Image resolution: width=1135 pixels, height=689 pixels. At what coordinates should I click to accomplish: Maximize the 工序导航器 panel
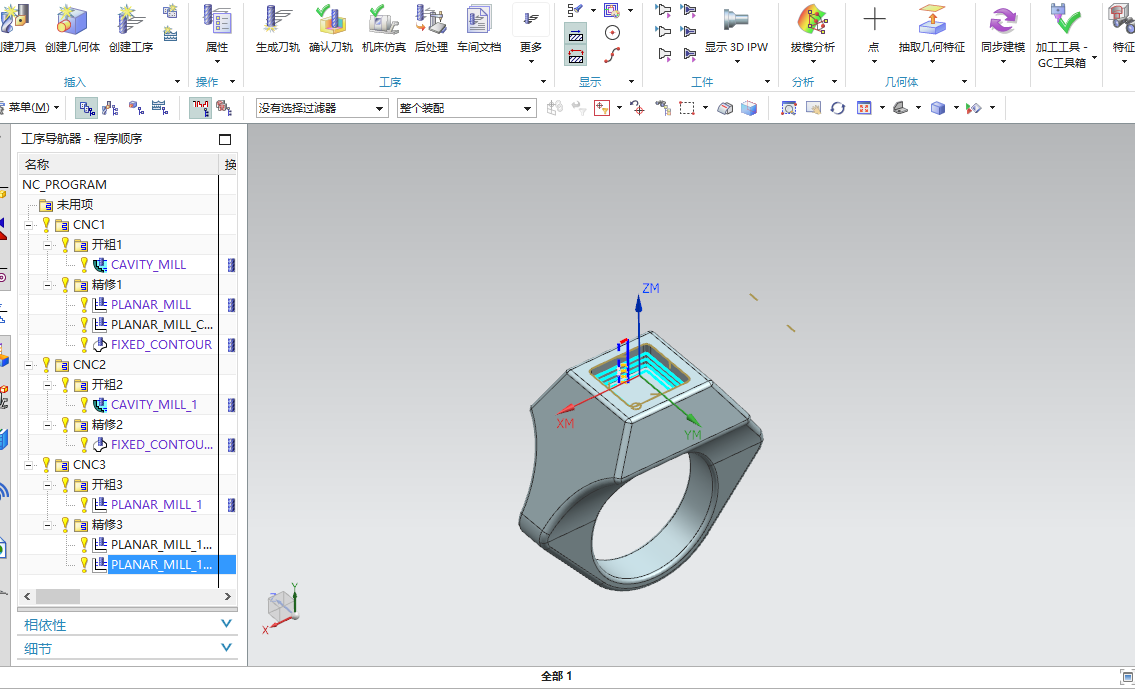[225, 139]
